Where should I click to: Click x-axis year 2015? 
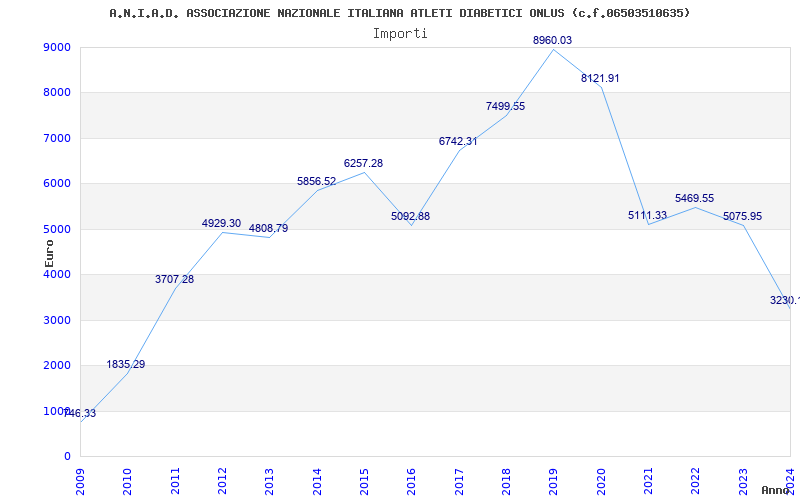pos(364,482)
